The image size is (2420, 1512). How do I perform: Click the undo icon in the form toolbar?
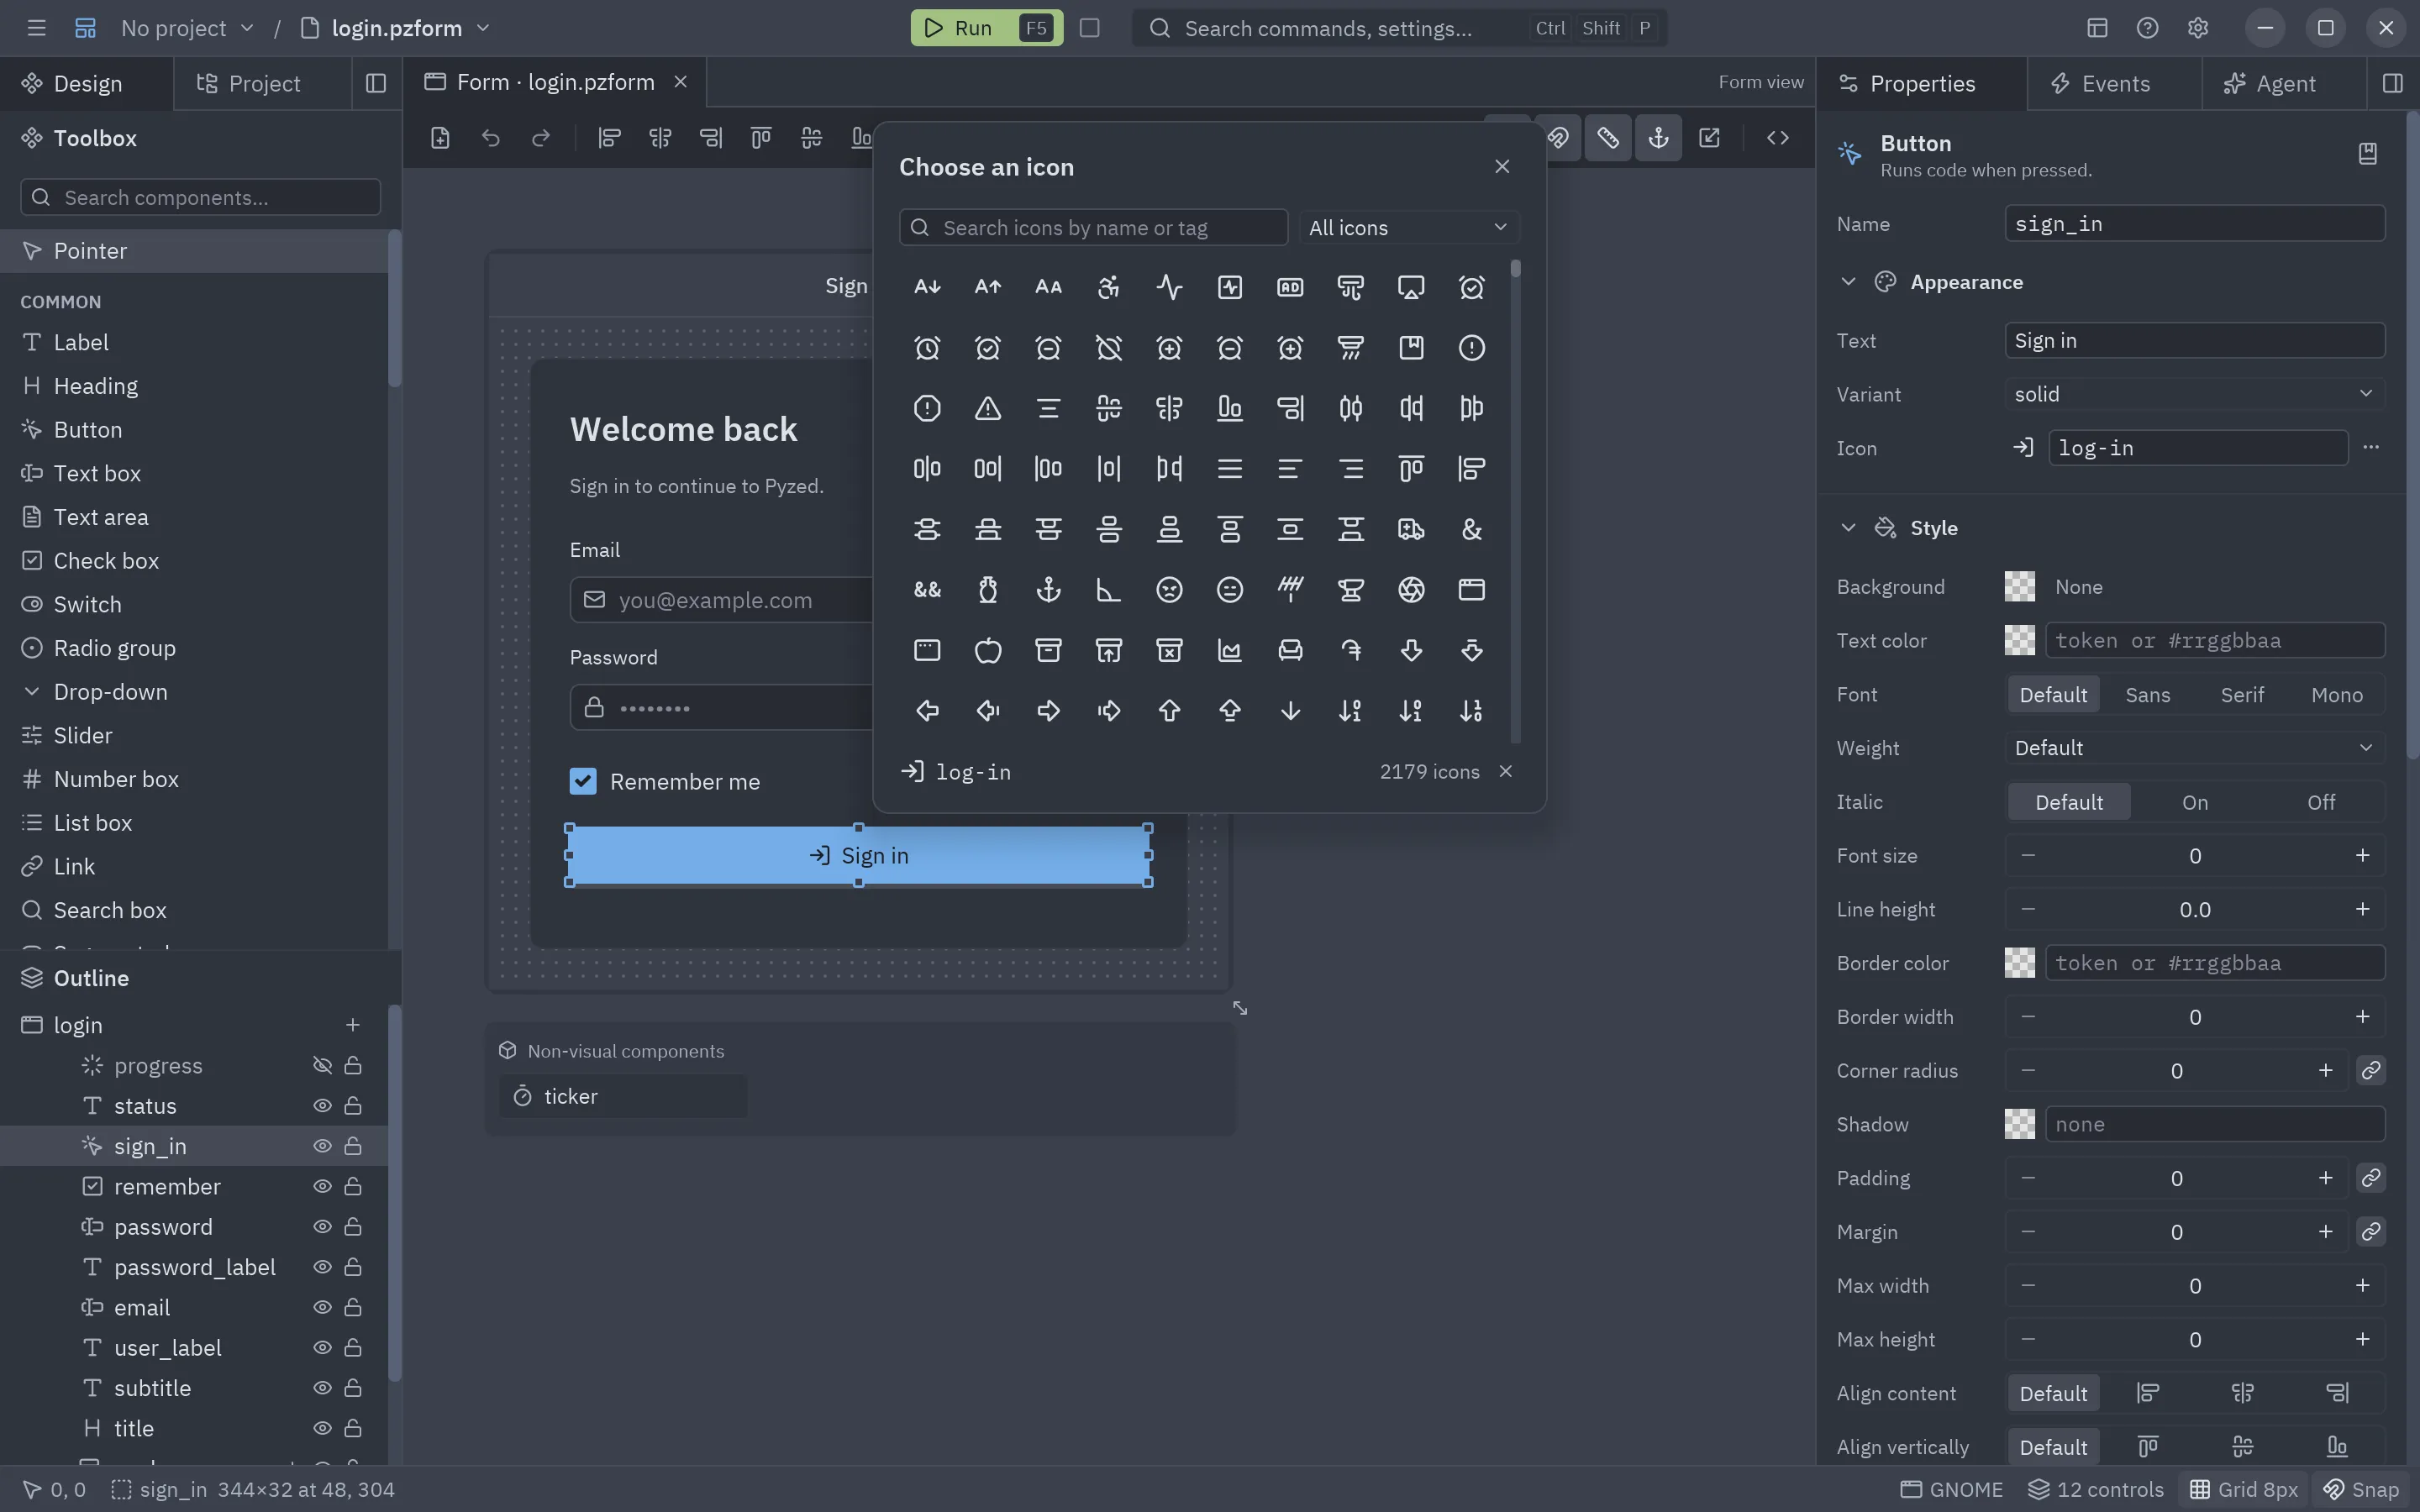pos(490,138)
